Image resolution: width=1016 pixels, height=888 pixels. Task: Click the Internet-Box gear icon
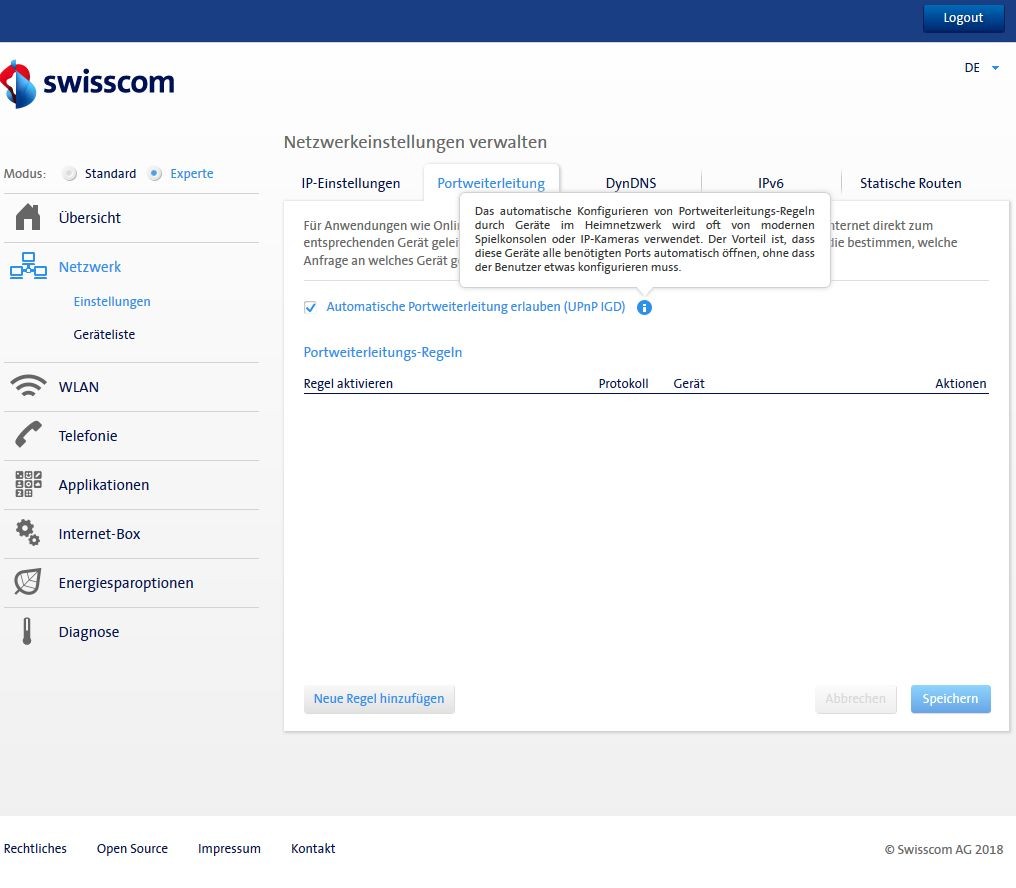27,533
